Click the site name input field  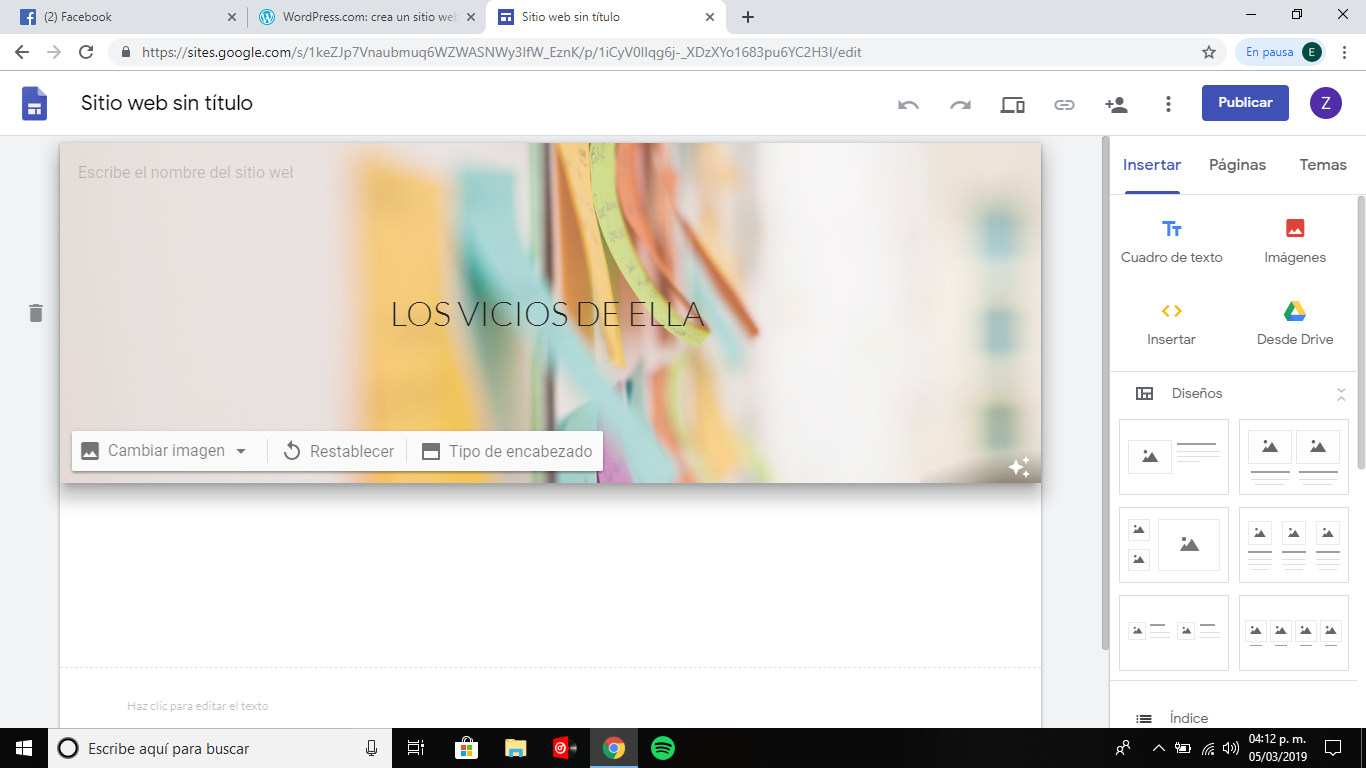tap(186, 173)
